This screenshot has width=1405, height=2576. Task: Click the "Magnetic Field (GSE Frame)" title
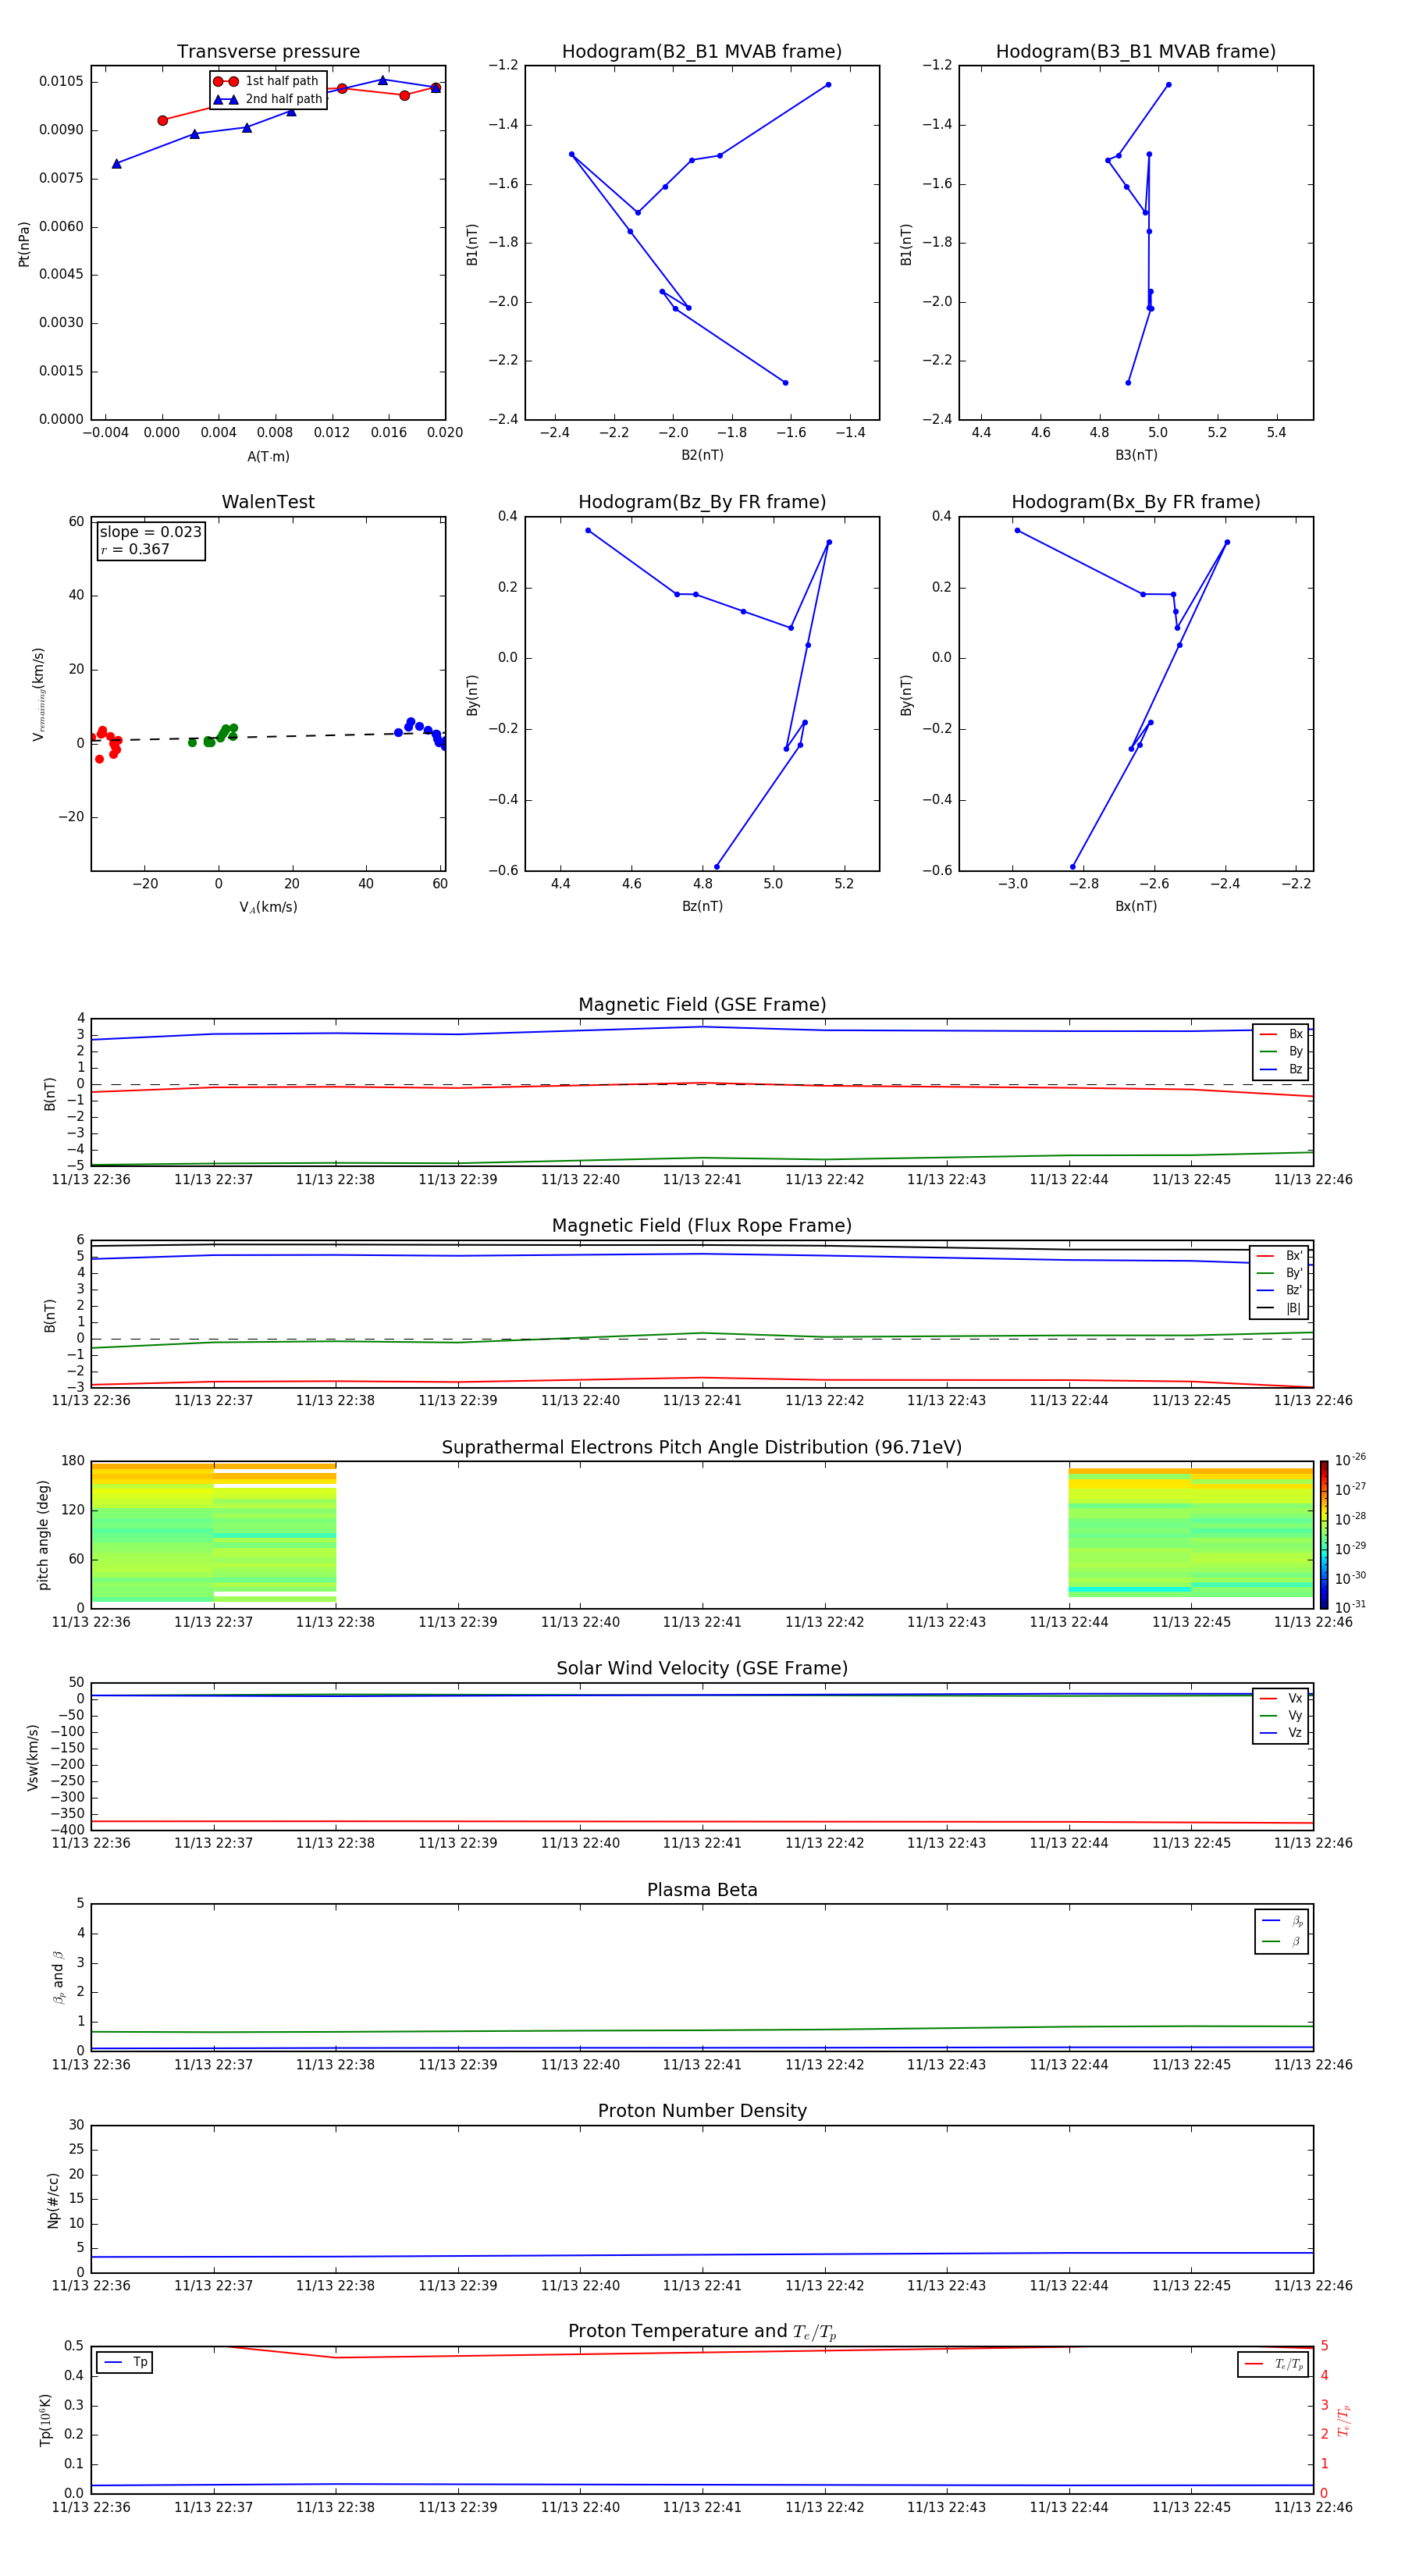[702, 1005]
